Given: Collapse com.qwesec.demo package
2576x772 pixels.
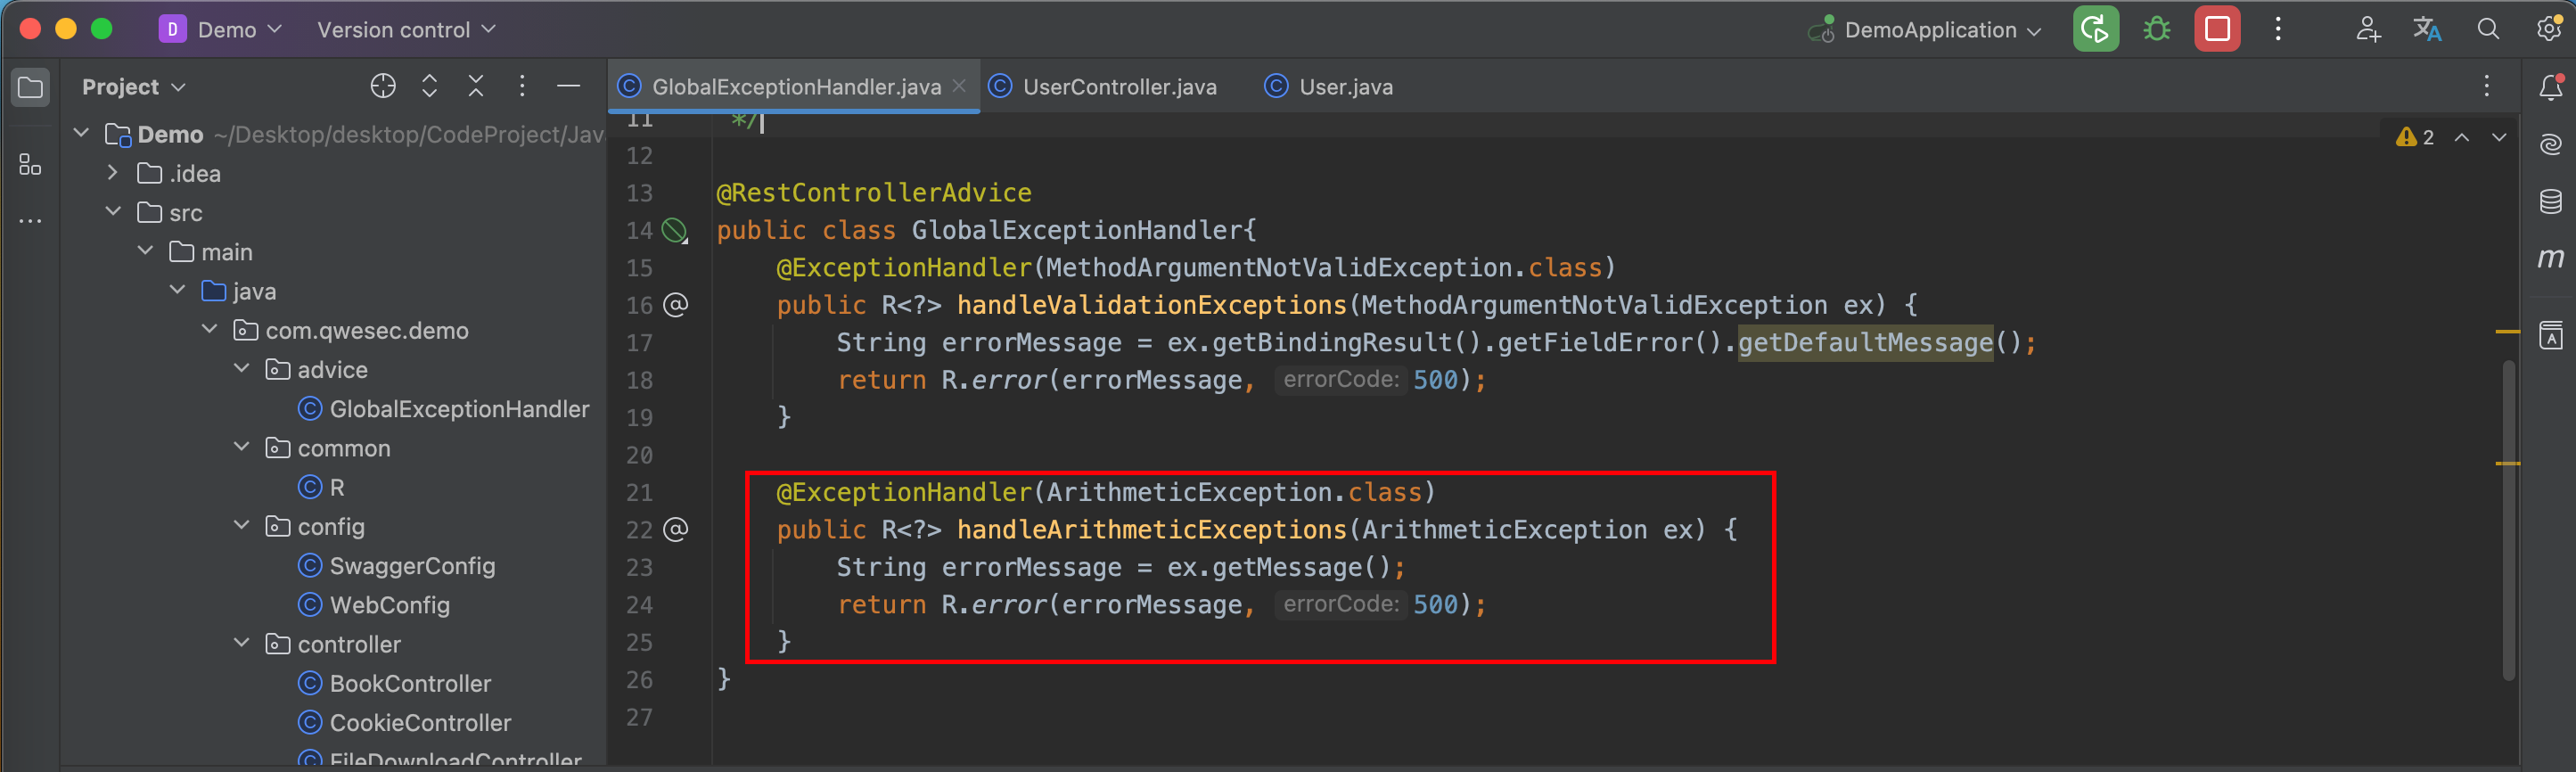Looking at the screenshot, I should coord(209,329).
